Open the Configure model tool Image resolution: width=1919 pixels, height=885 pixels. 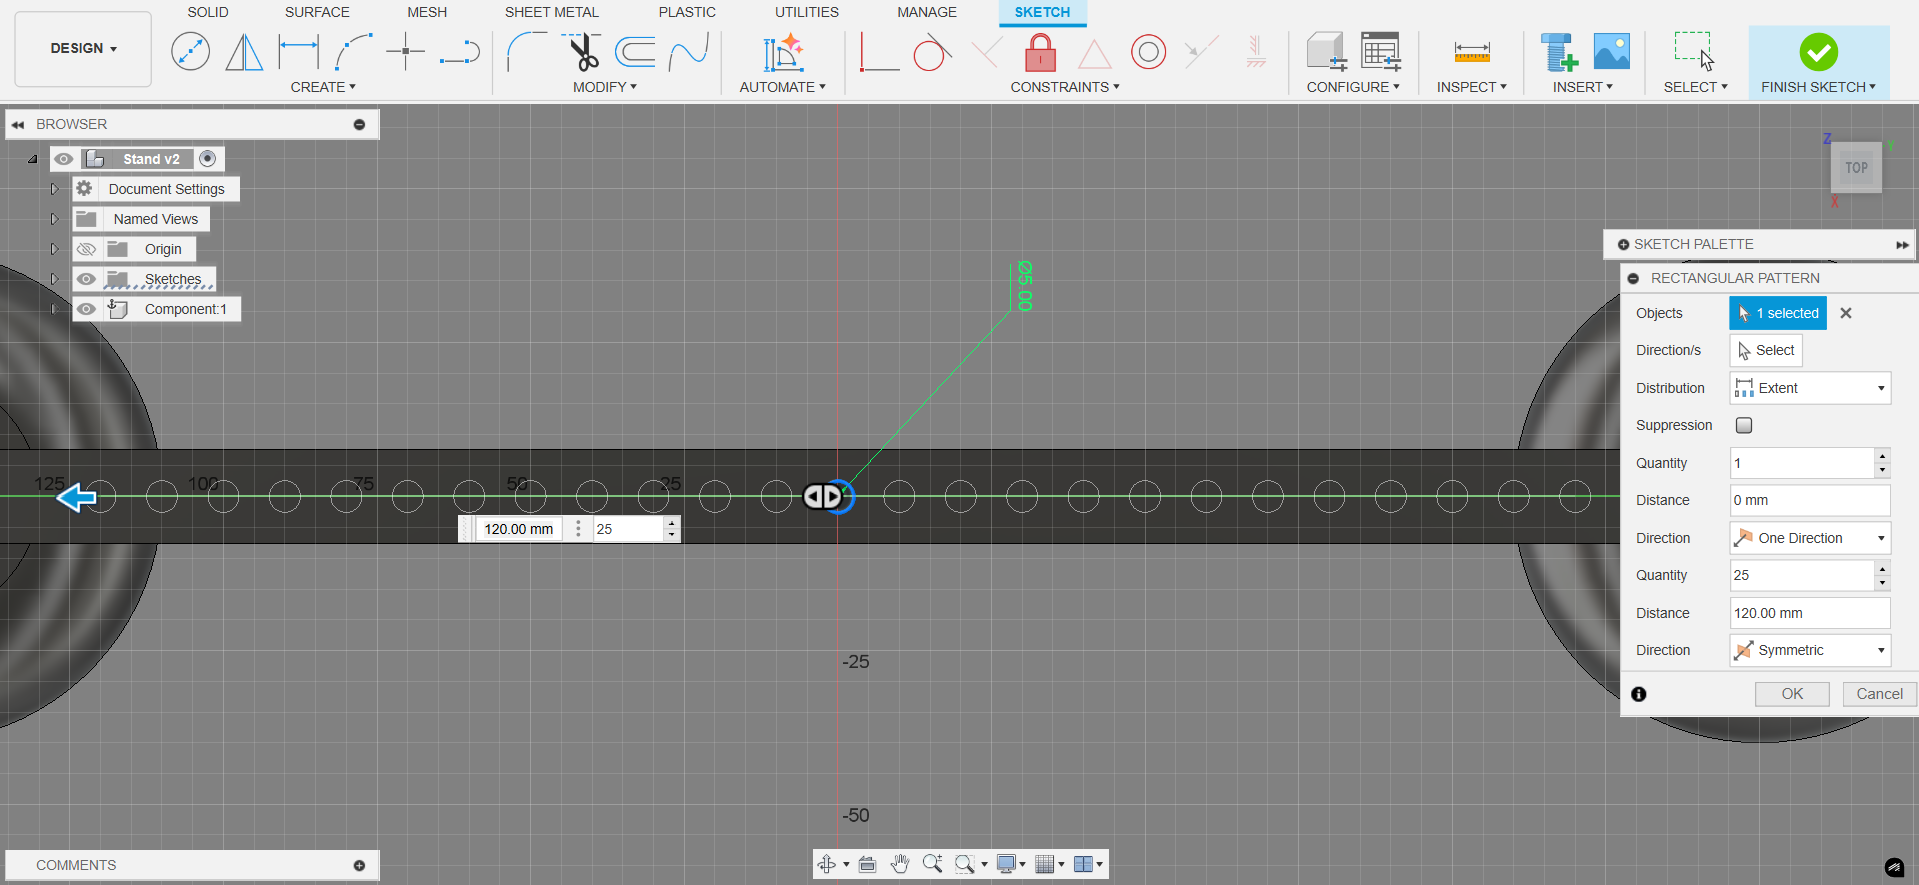[1327, 52]
